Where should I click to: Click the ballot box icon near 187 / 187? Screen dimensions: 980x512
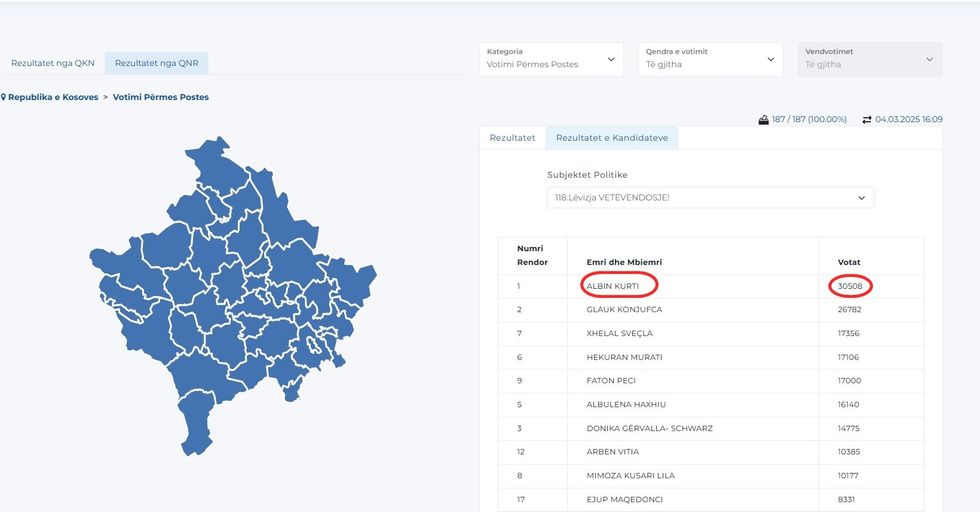click(x=763, y=119)
